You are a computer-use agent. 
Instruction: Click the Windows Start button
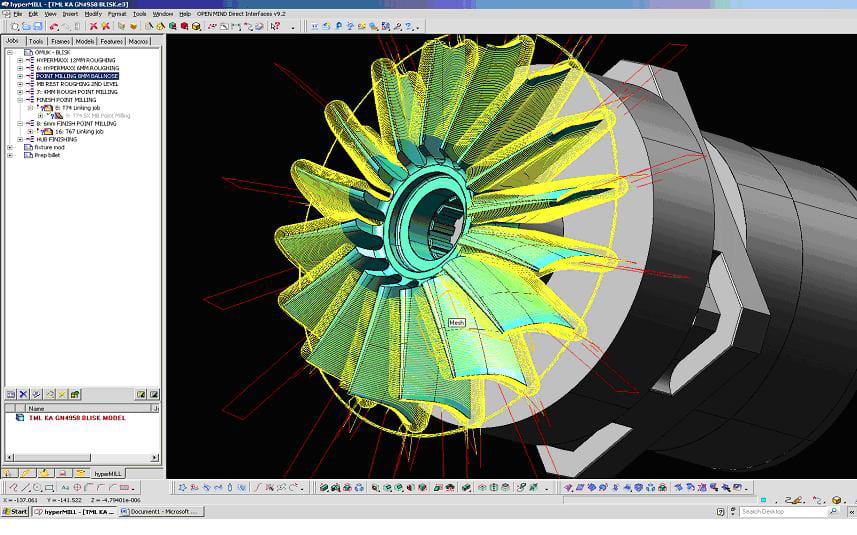point(15,511)
